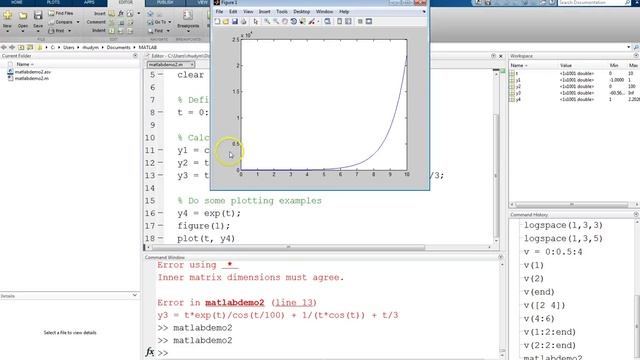This screenshot has height=360, width=640.
Task: Select the Rotate 3D tool in figure toolbar
Action: pyautogui.click(x=293, y=21)
